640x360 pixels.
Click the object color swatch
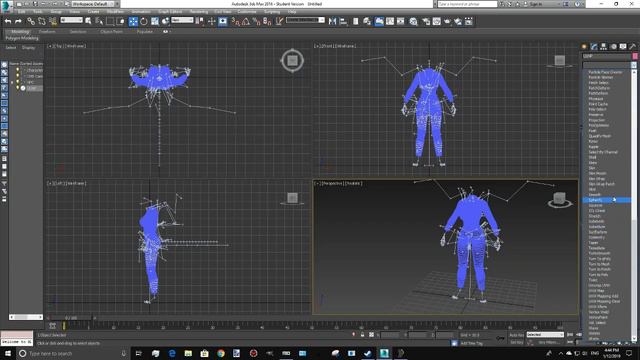(635, 56)
